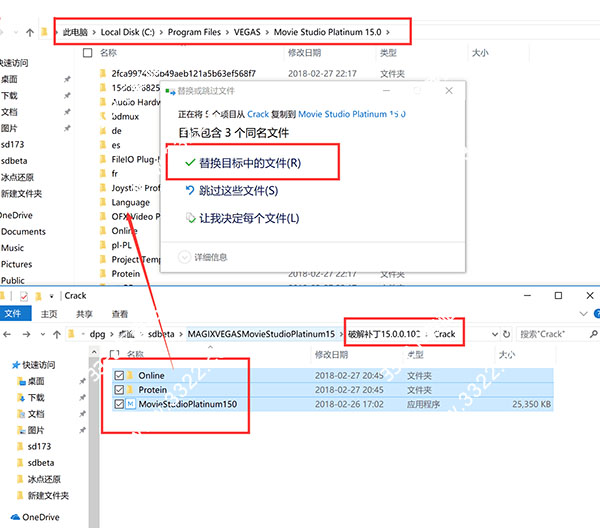Image resolution: width=600 pixels, height=528 pixels.
Task: Select the Online folder icon in Crack window
Action: click(x=130, y=375)
